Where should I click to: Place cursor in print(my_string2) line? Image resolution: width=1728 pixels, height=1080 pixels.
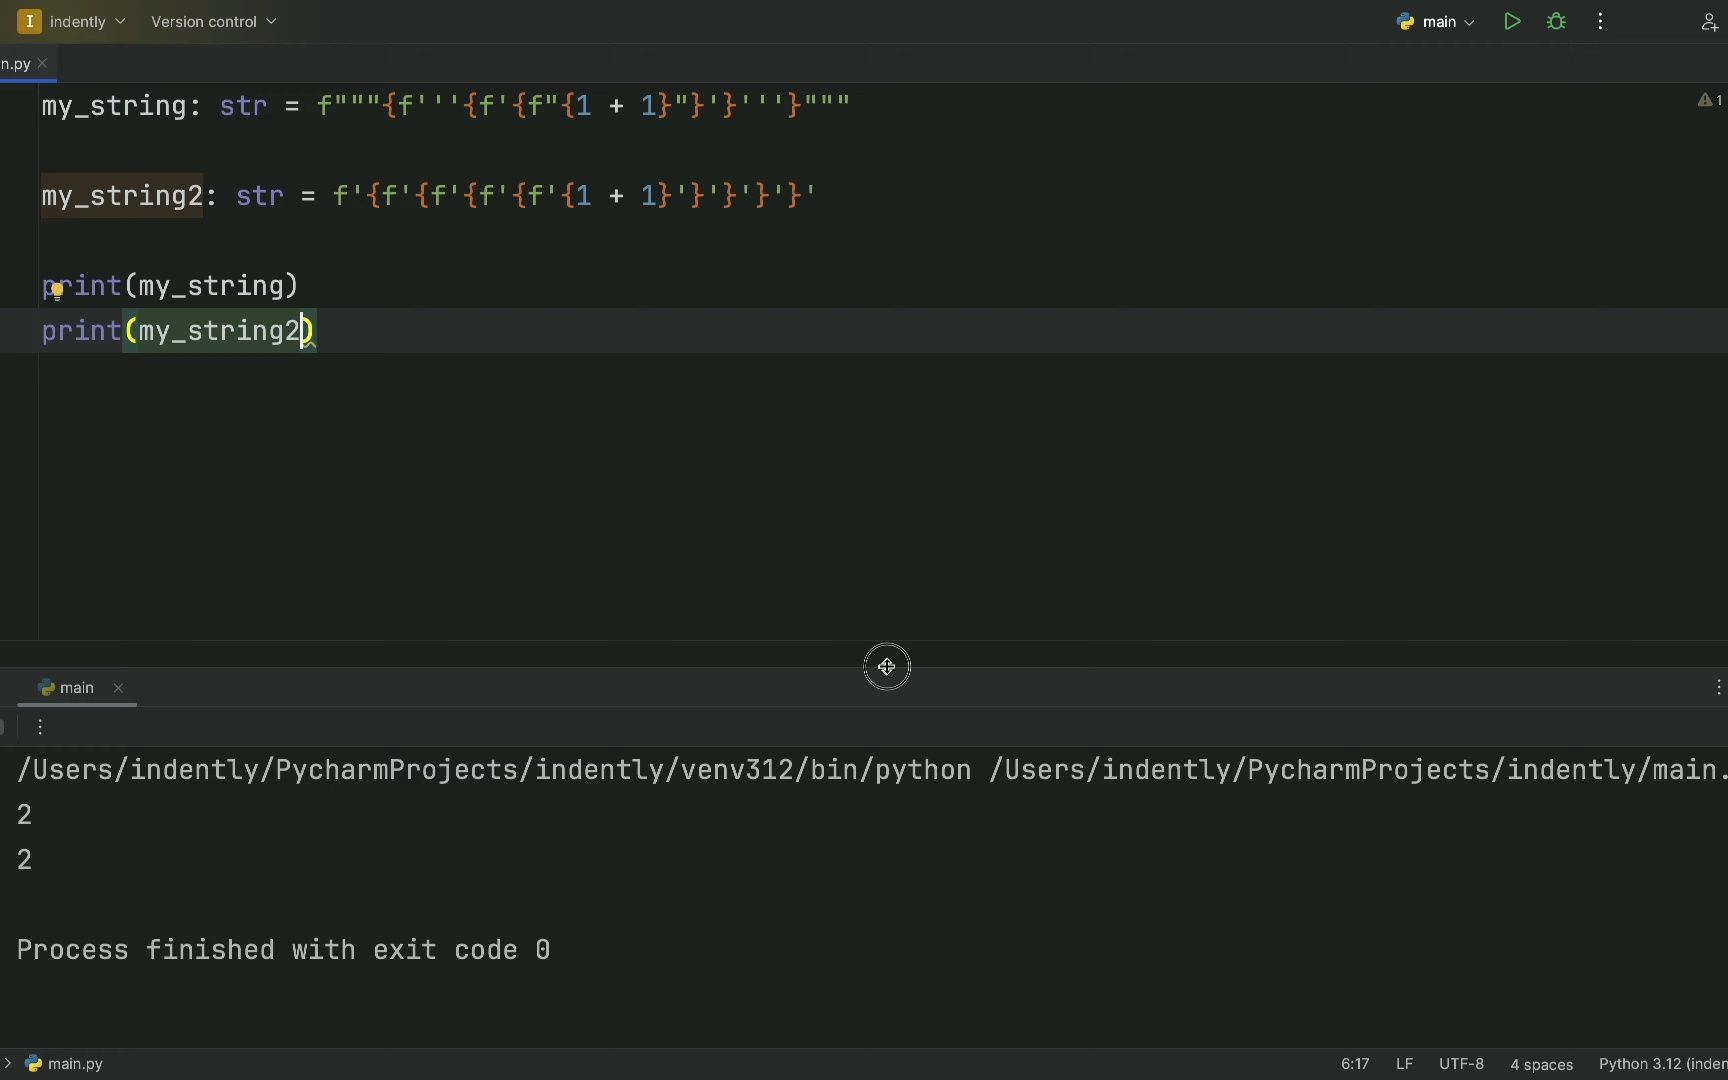(178, 331)
